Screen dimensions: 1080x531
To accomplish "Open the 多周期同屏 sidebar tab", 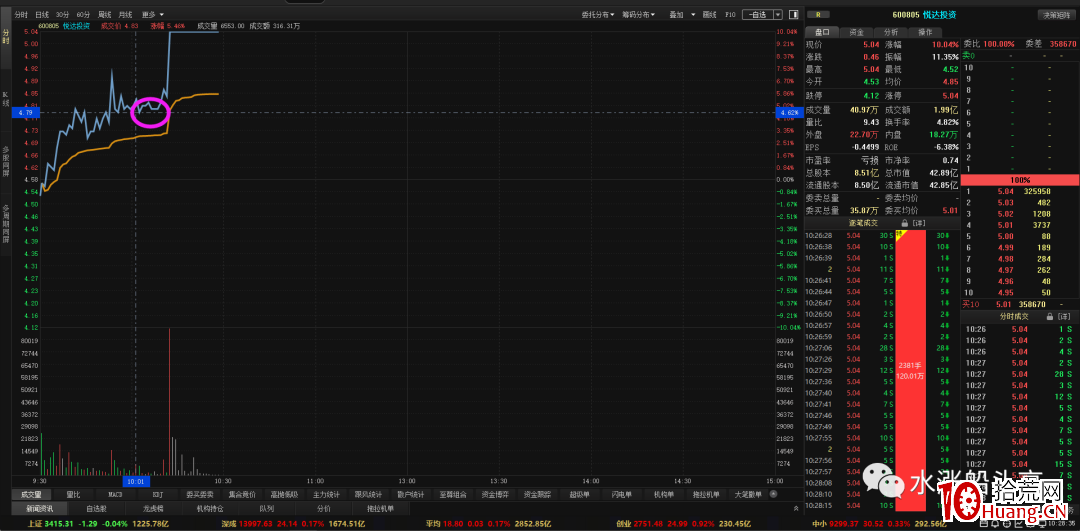I will pos(6,225).
